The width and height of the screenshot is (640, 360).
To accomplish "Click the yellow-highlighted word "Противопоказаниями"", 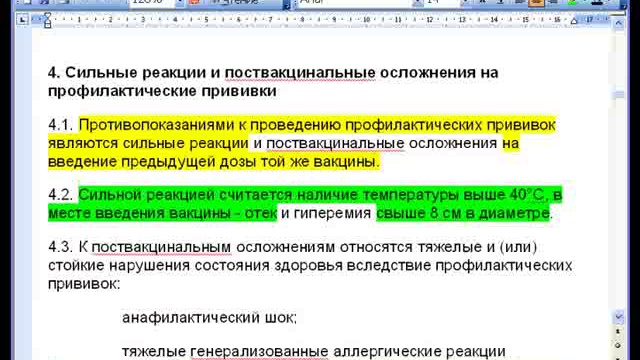I will (157, 124).
